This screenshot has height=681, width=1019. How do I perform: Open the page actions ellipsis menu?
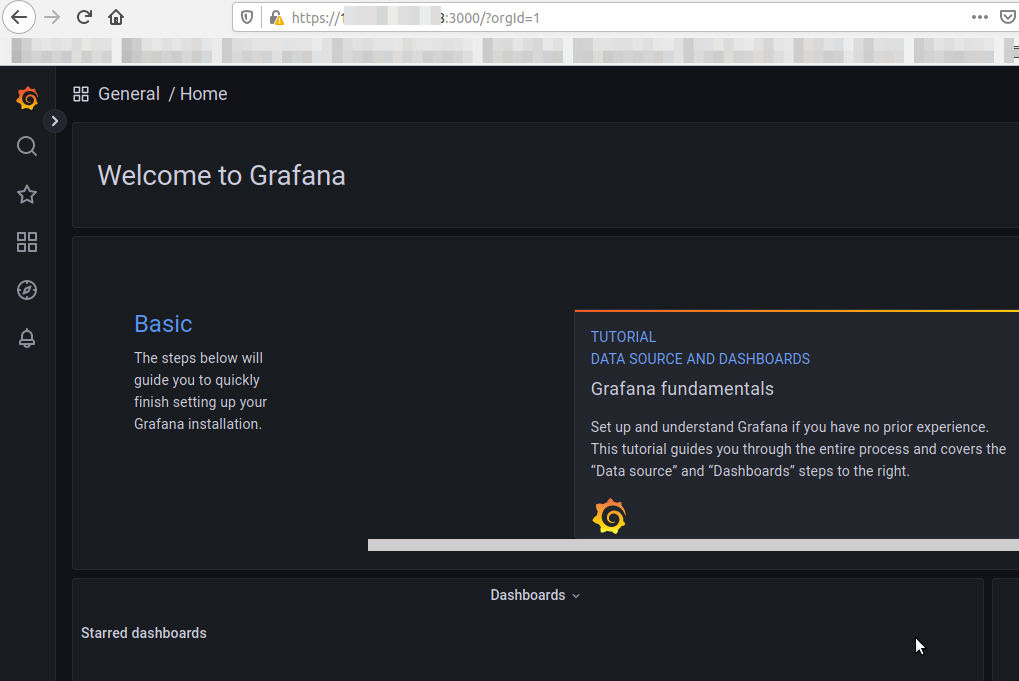tap(980, 17)
